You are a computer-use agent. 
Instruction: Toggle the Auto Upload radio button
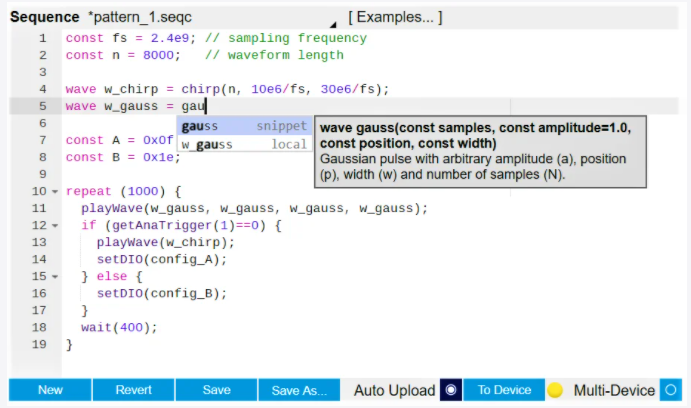tap(451, 390)
